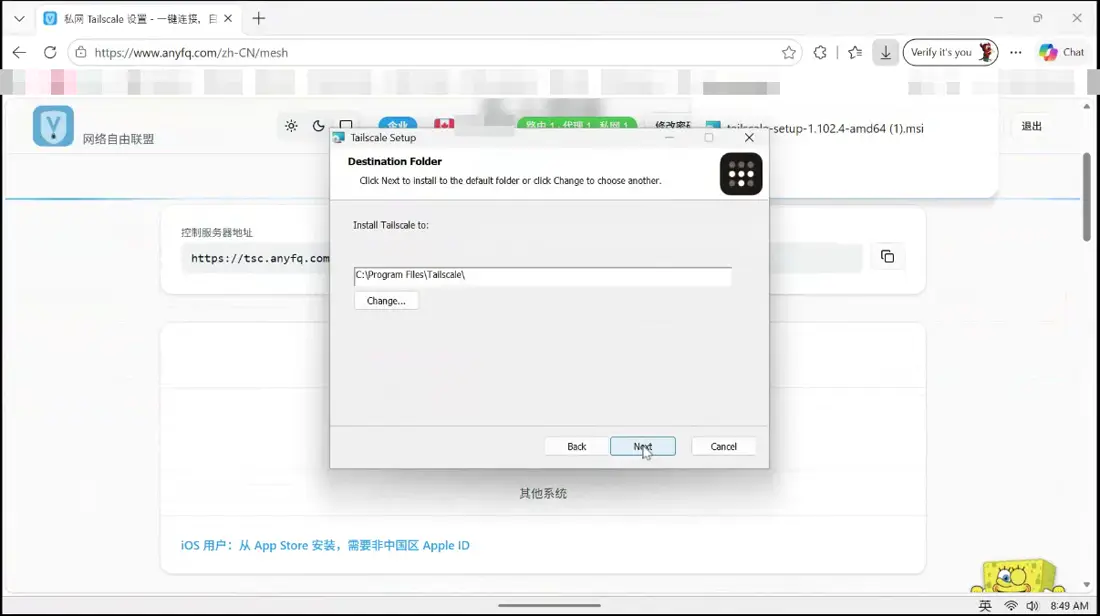Open tab search dropdown chevron
Screen dimensions: 1100x616
pyautogui.click(x=19, y=19)
